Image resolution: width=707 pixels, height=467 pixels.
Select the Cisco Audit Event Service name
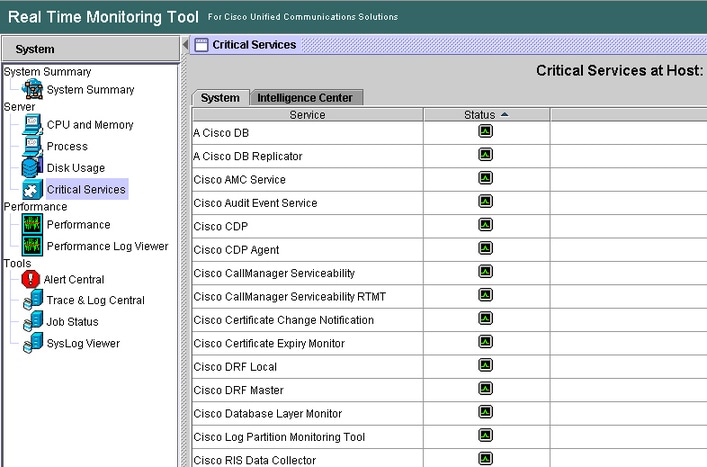pos(255,203)
